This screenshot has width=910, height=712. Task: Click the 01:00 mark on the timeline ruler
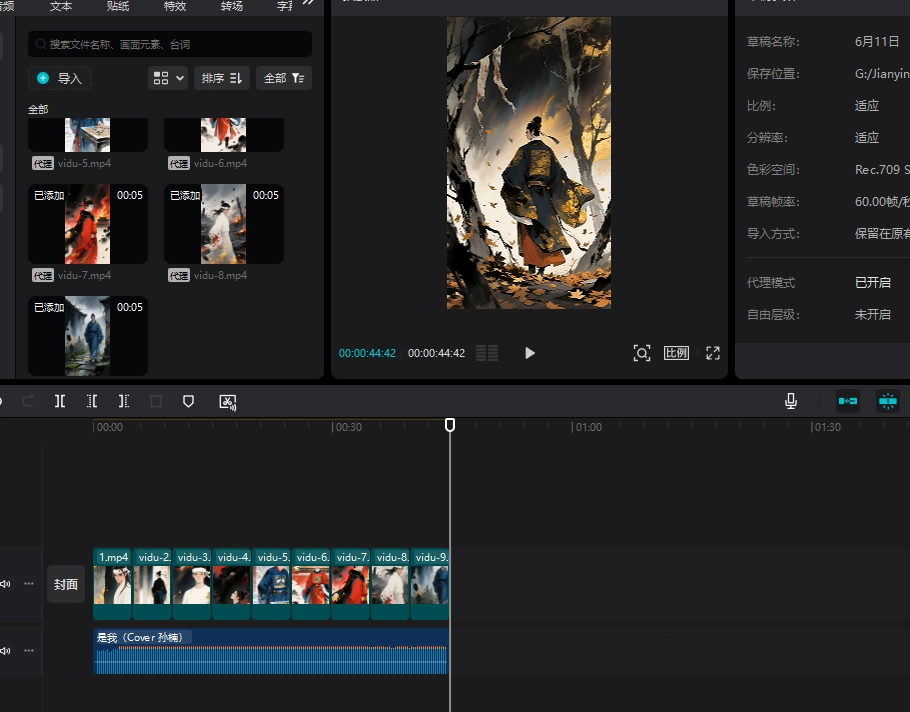click(x=588, y=427)
